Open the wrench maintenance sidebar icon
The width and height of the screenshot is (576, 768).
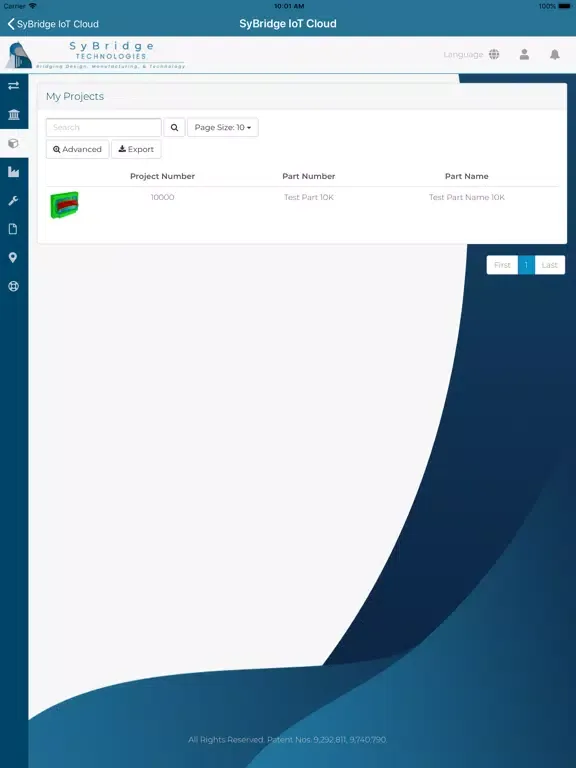(x=14, y=201)
